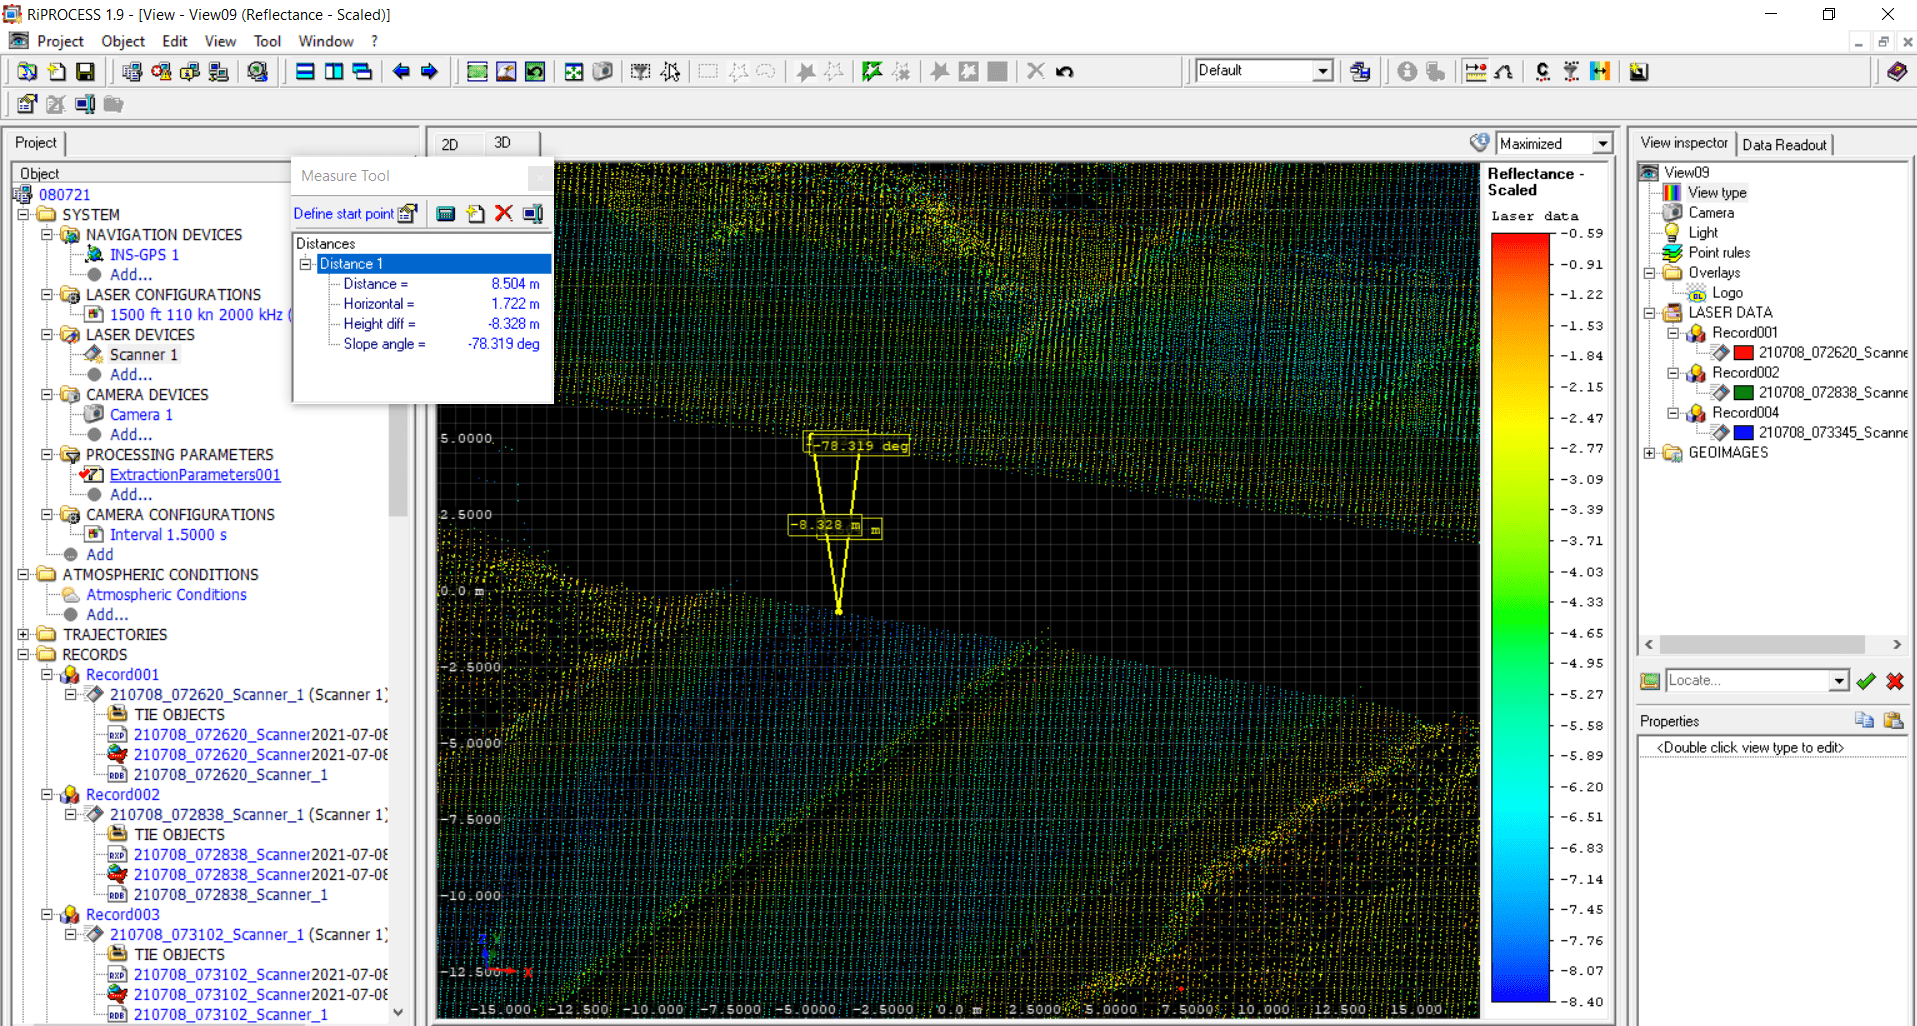Screen dimensions: 1917x1026
Task: Click the save project floppy disk icon
Action: [x=85, y=71]
